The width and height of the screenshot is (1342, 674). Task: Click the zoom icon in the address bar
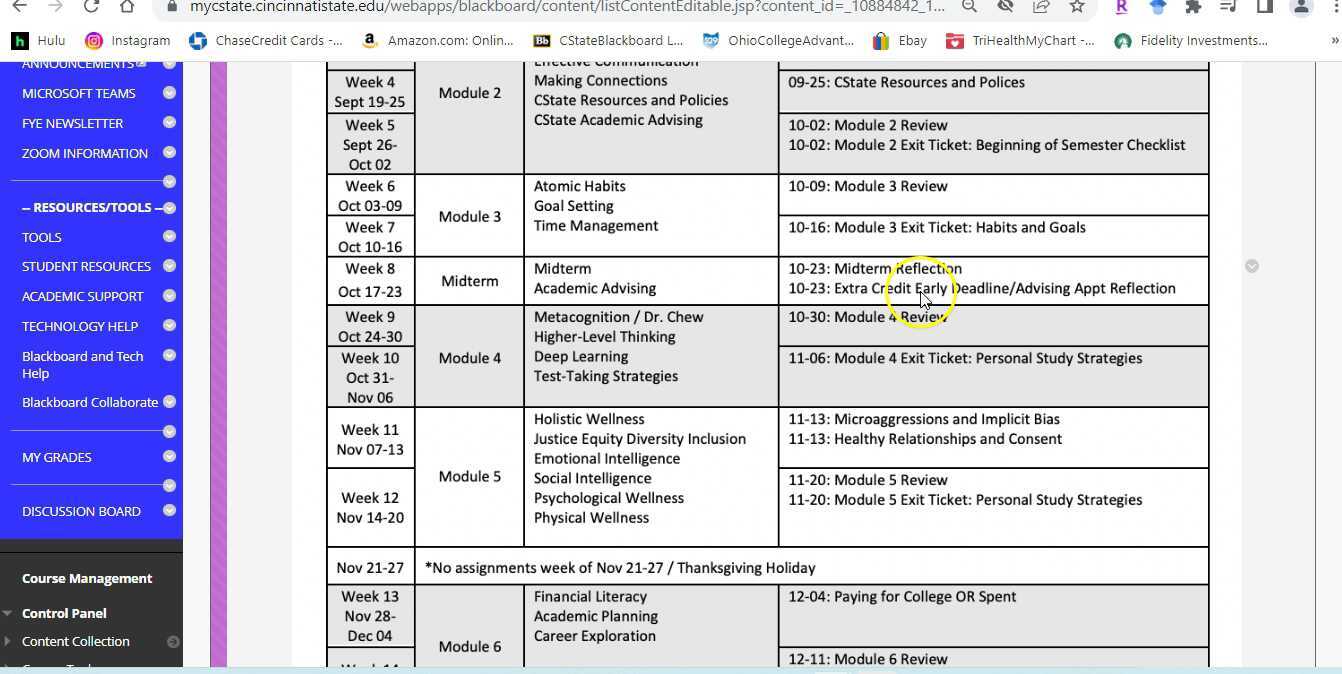(x=969, y=7)
